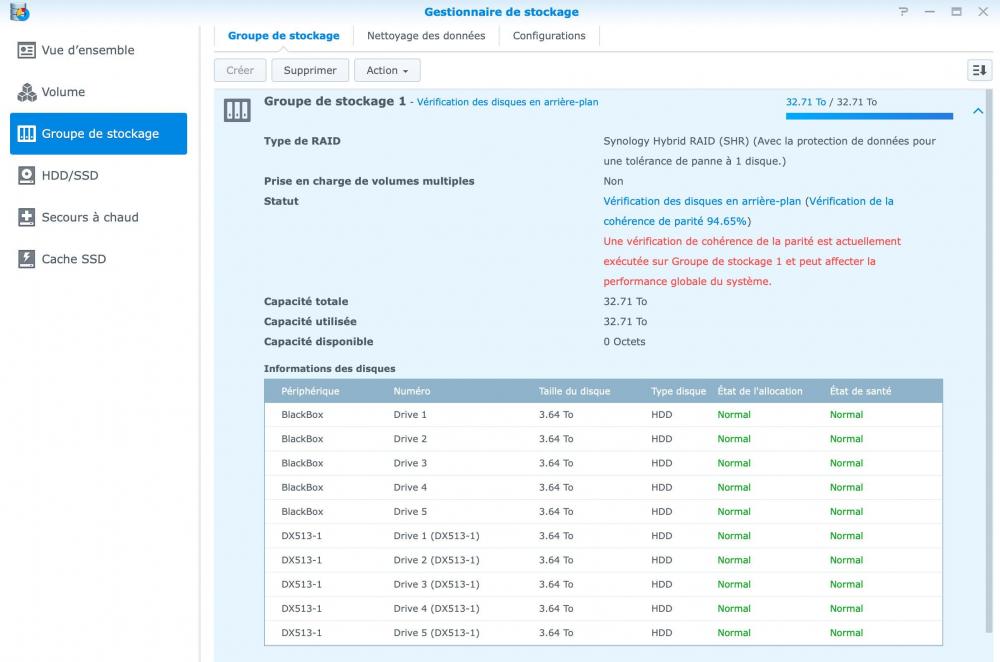This screenshot has height=662, width=1000.
Task: Click the Groupe de stockage 1 disks icon
Action: pos(237,110)
